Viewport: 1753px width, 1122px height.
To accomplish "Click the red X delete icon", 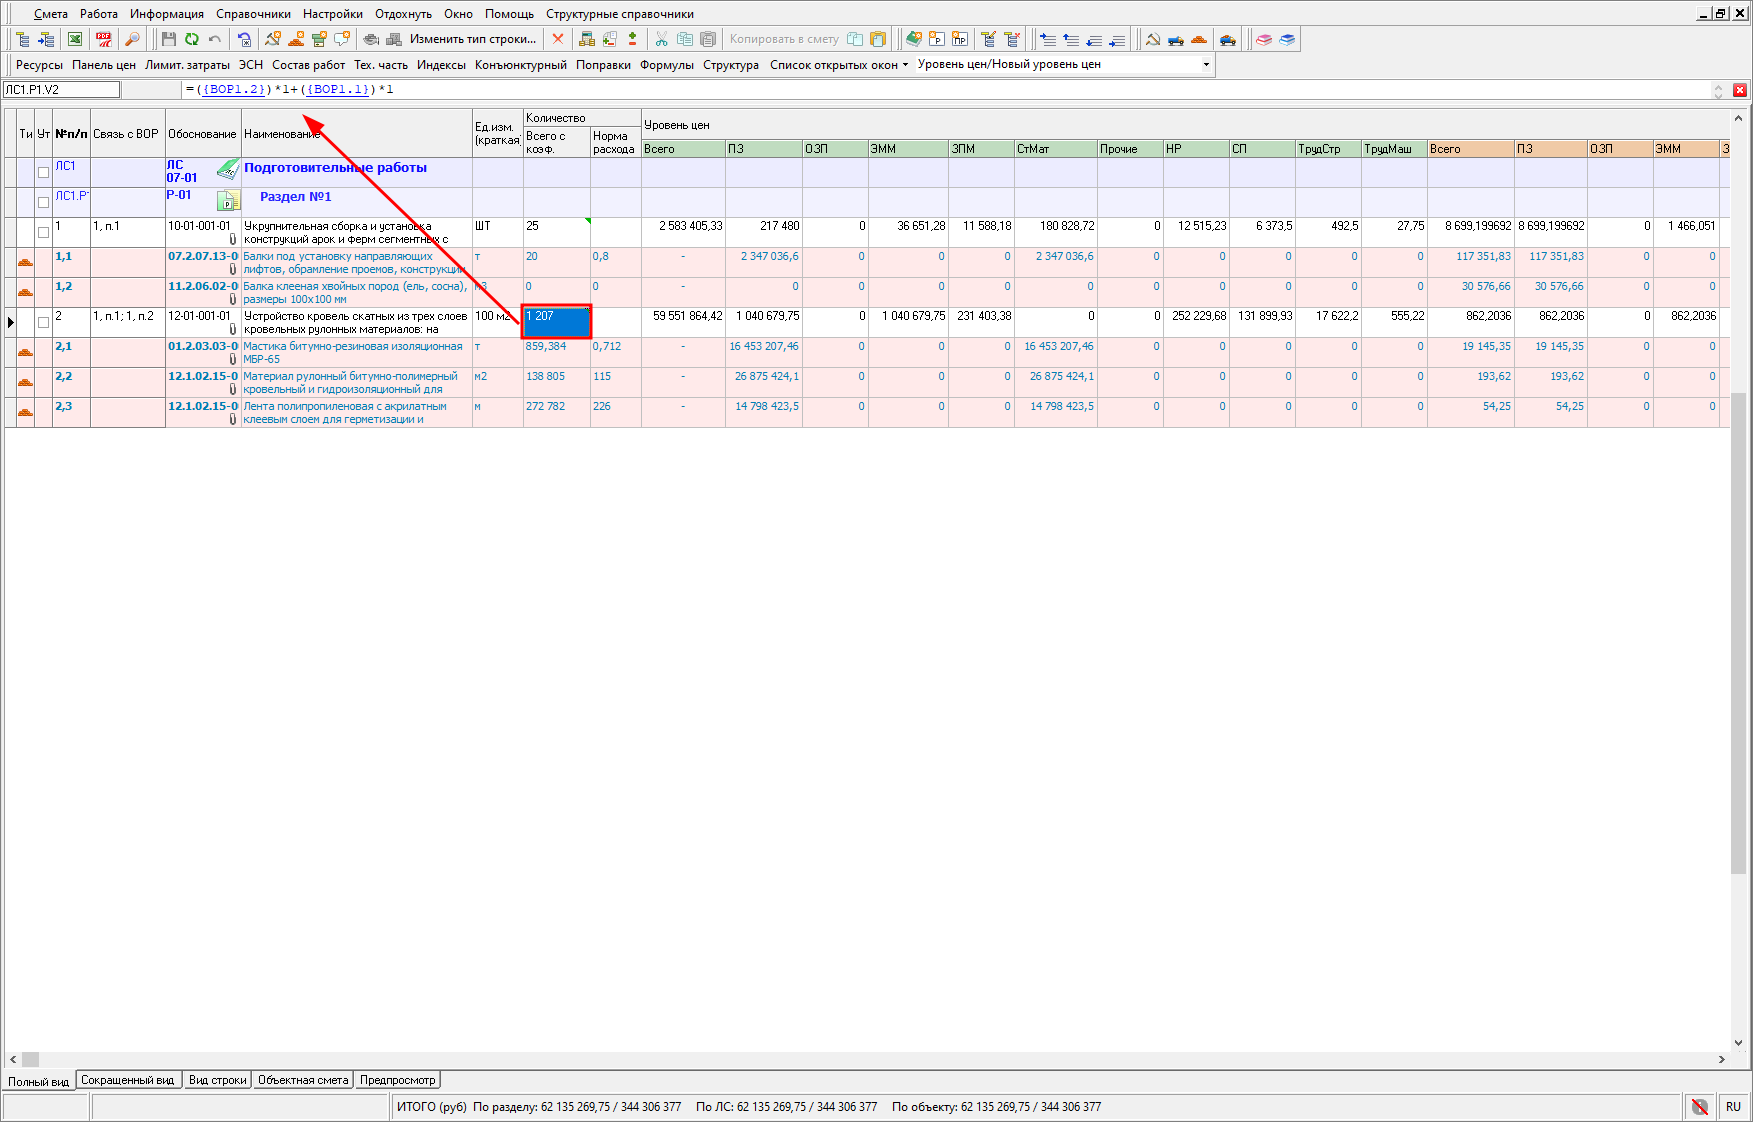I will (558, 39).
